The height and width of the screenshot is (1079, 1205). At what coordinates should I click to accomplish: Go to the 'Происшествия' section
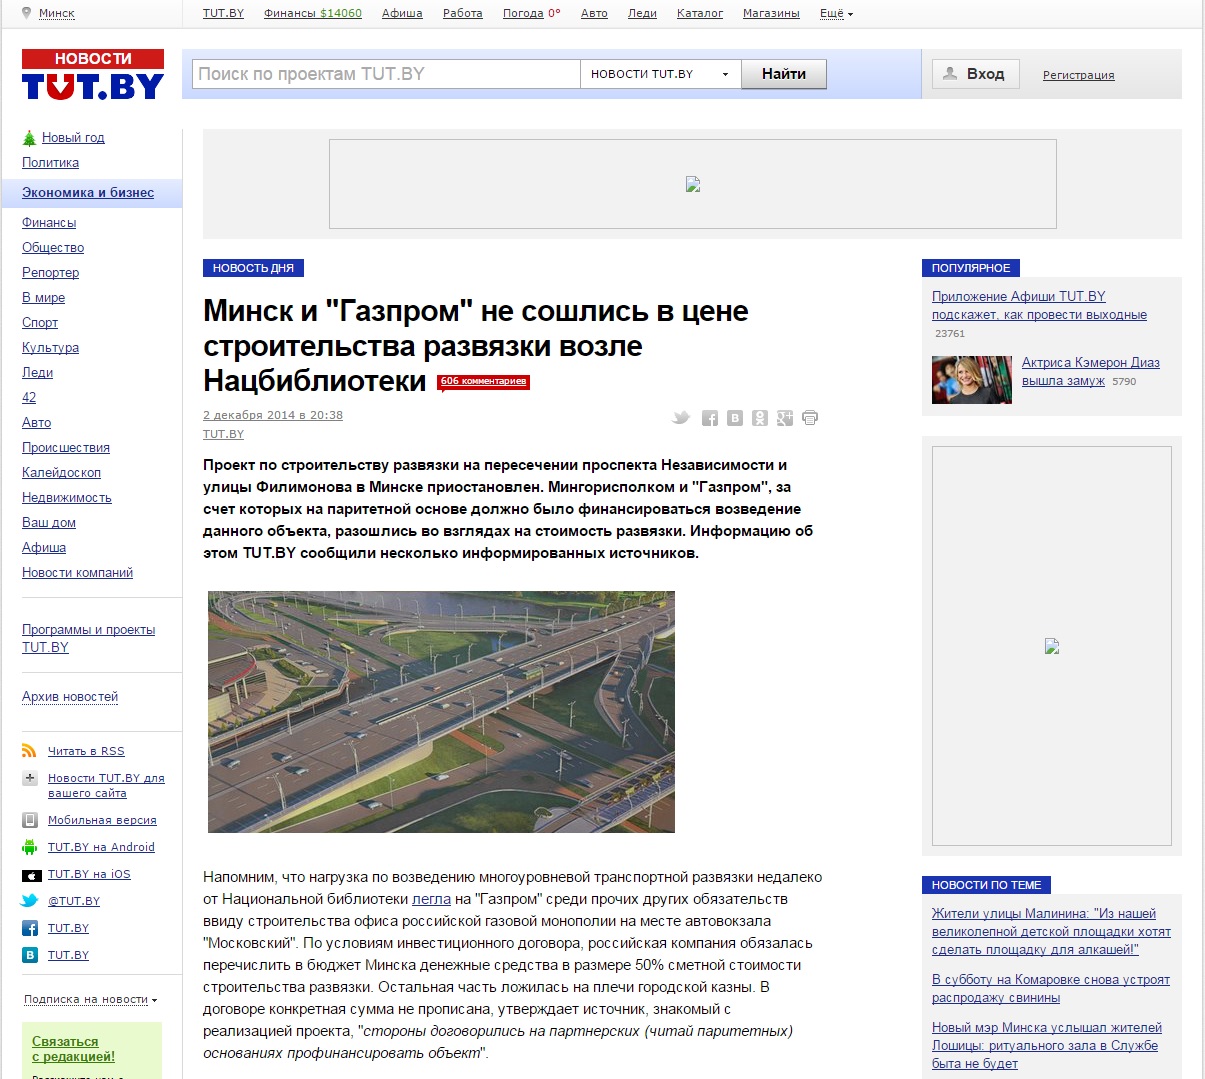[x=66, y=448]
